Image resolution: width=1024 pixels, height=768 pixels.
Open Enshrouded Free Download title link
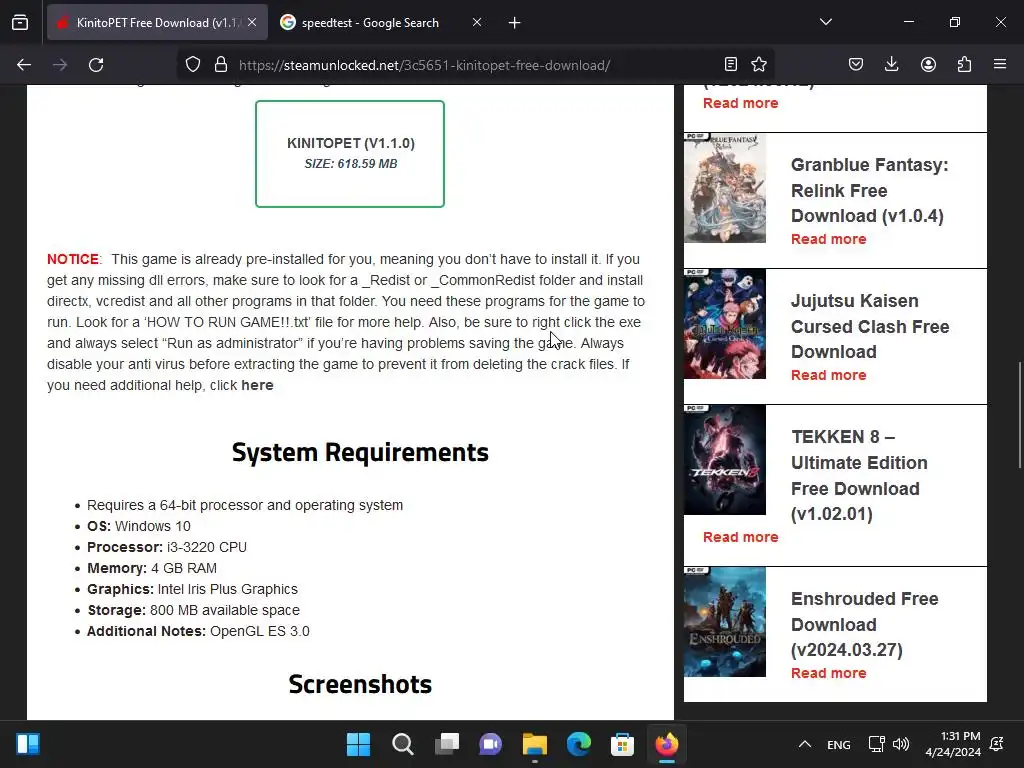865,624
